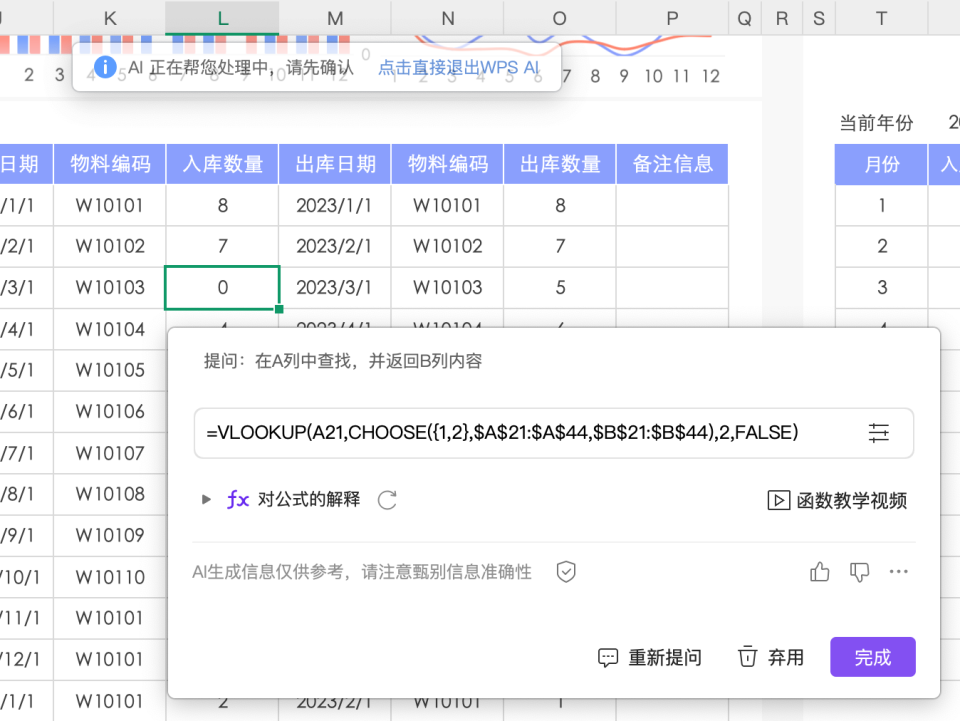Give a thumbs down to the AI result
Viewport: 960px width, 721px height.
point(858,571)
